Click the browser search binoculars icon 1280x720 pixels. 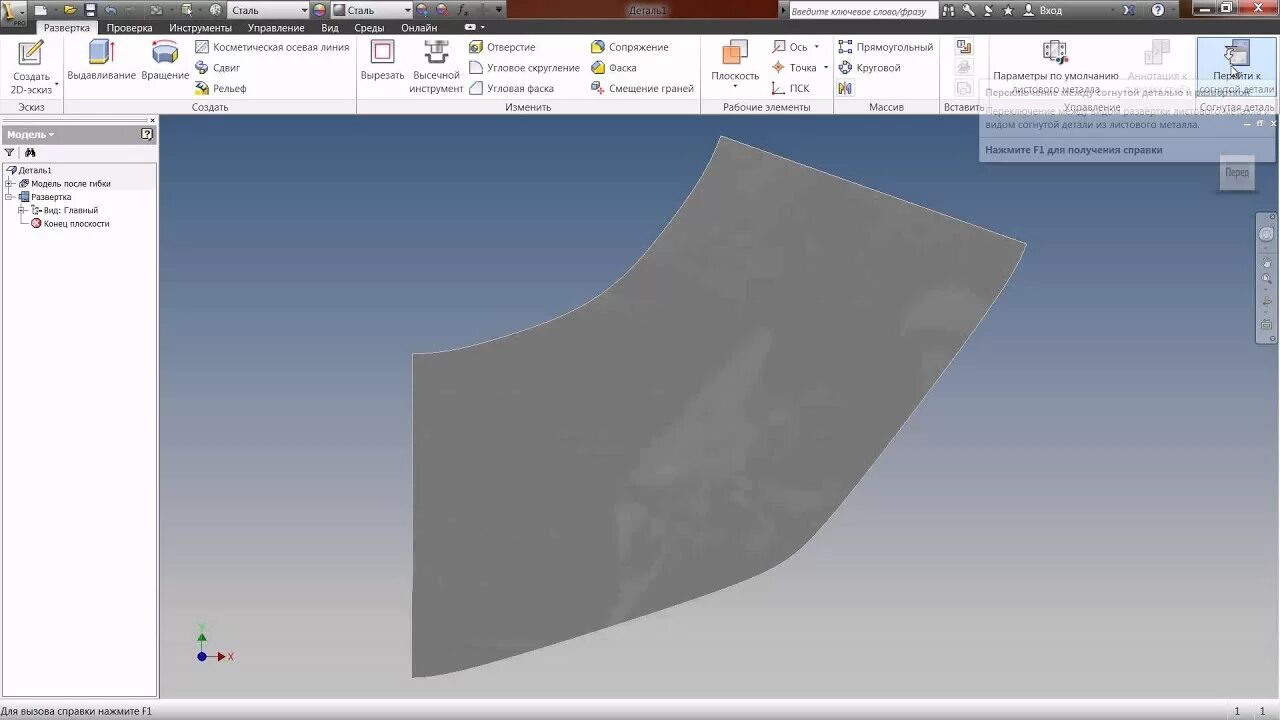pyautogui.click(x=30, y=153)
